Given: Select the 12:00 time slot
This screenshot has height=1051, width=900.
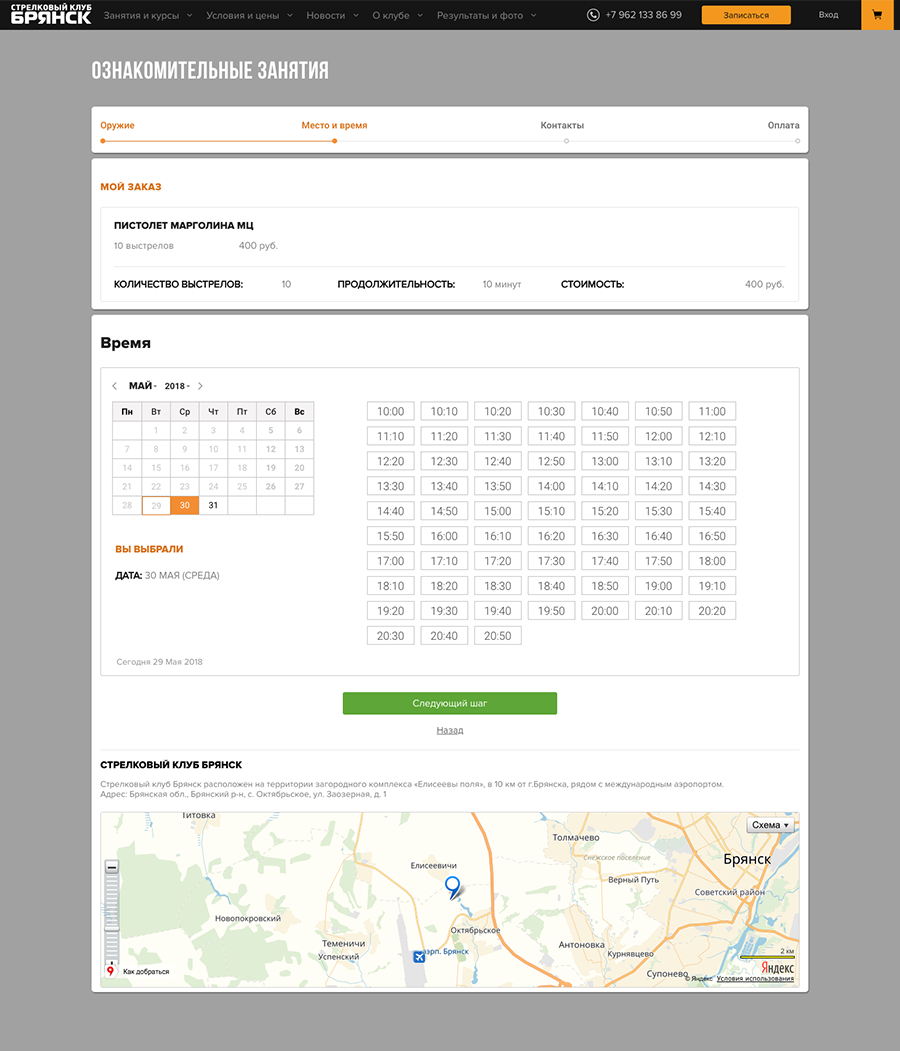Looking at the screenshot, I should pyautogui.click(x=659, y=436).
